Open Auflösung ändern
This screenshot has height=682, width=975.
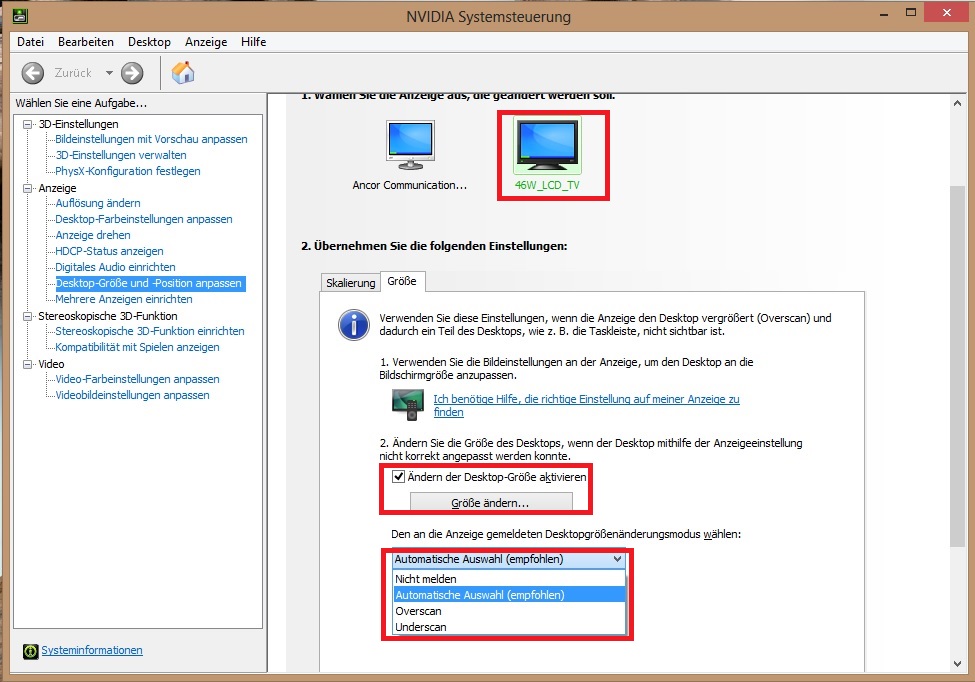pos(98,203)
